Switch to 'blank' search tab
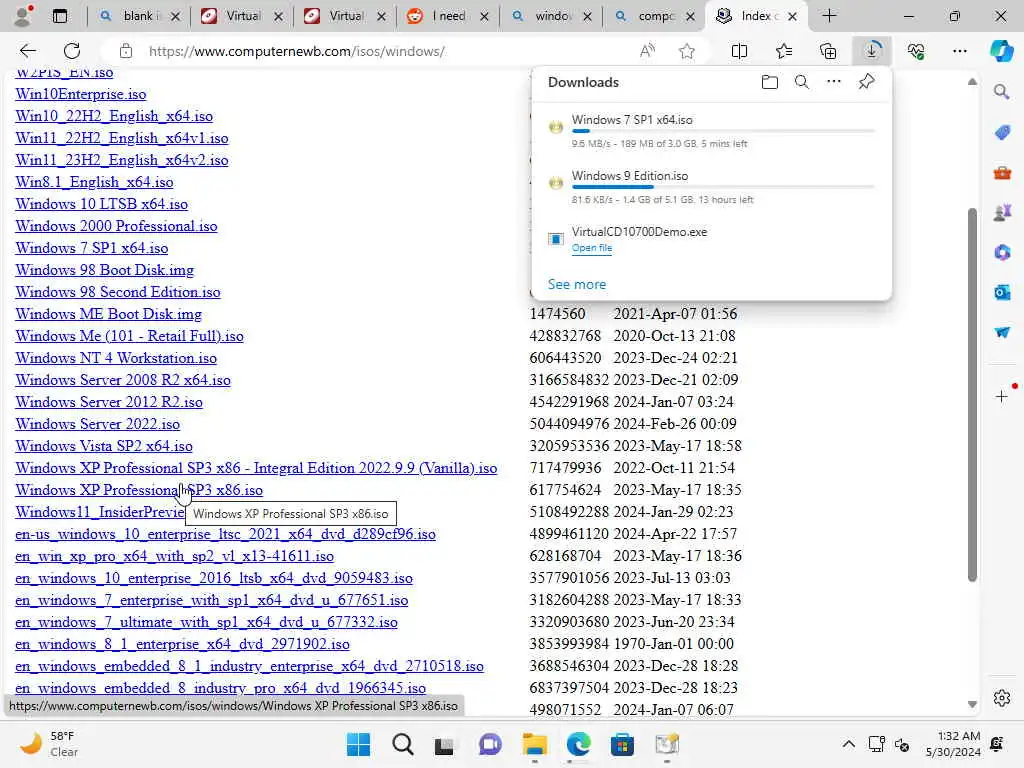This screenshot has height=768, width=1024. (139, 16)
